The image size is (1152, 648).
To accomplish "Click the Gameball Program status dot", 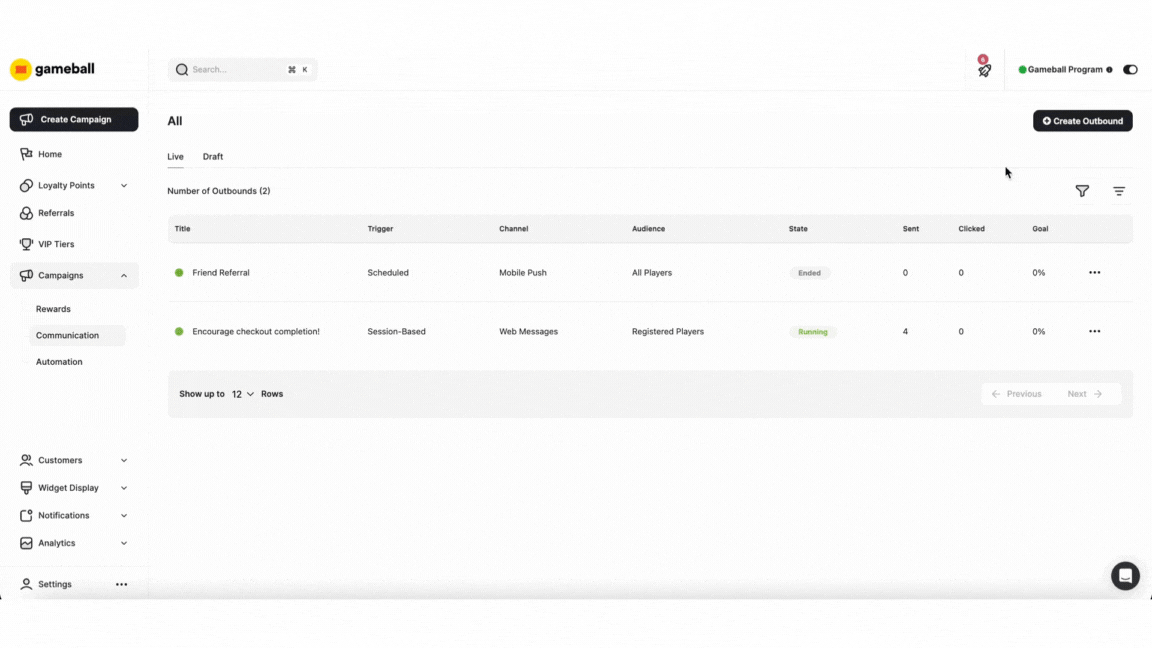I will pos(1021,69).
